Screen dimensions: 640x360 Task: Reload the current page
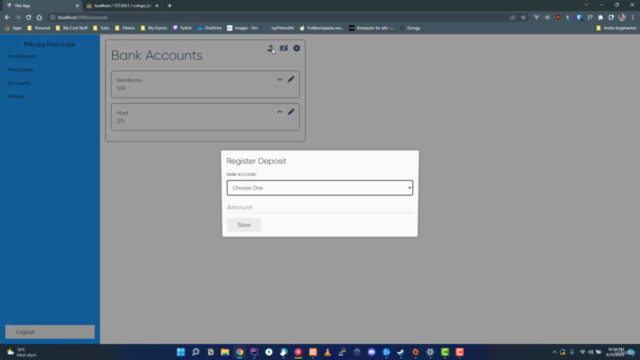[x=29, y=18]
